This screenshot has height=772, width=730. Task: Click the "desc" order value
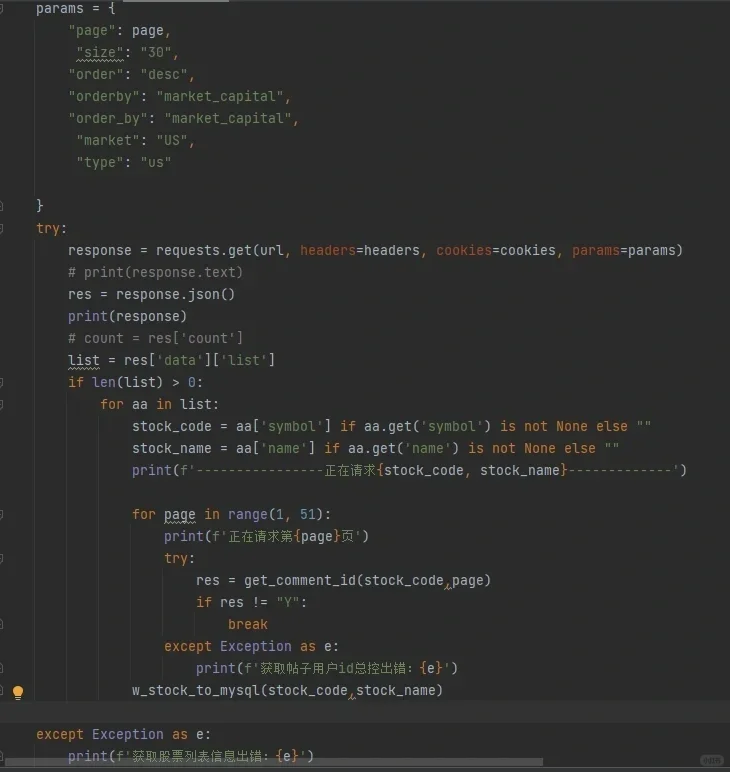pos(164,75)
